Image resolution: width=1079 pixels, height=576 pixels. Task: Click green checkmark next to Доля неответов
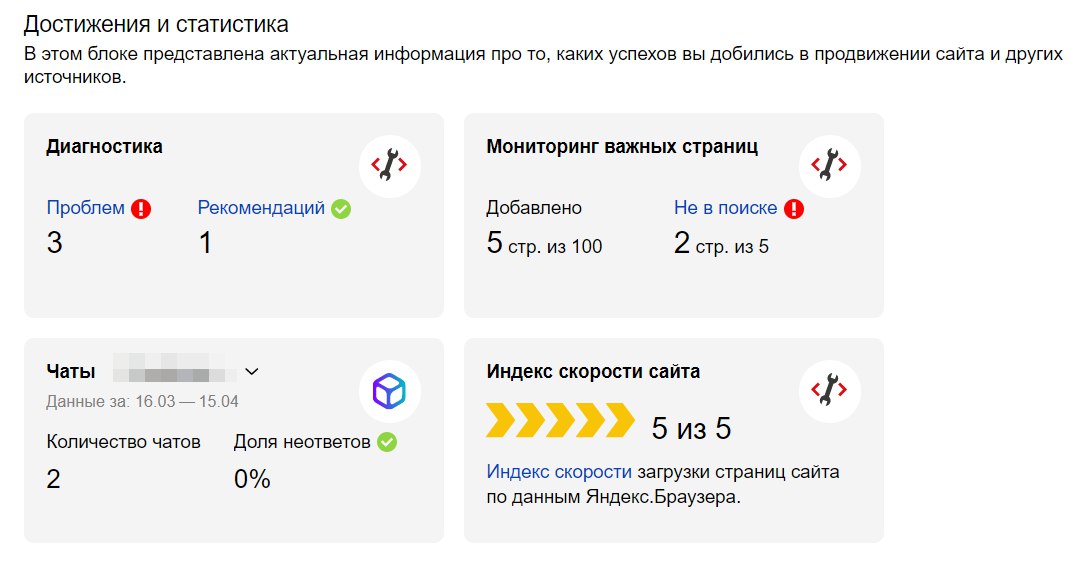coord(387,442)
